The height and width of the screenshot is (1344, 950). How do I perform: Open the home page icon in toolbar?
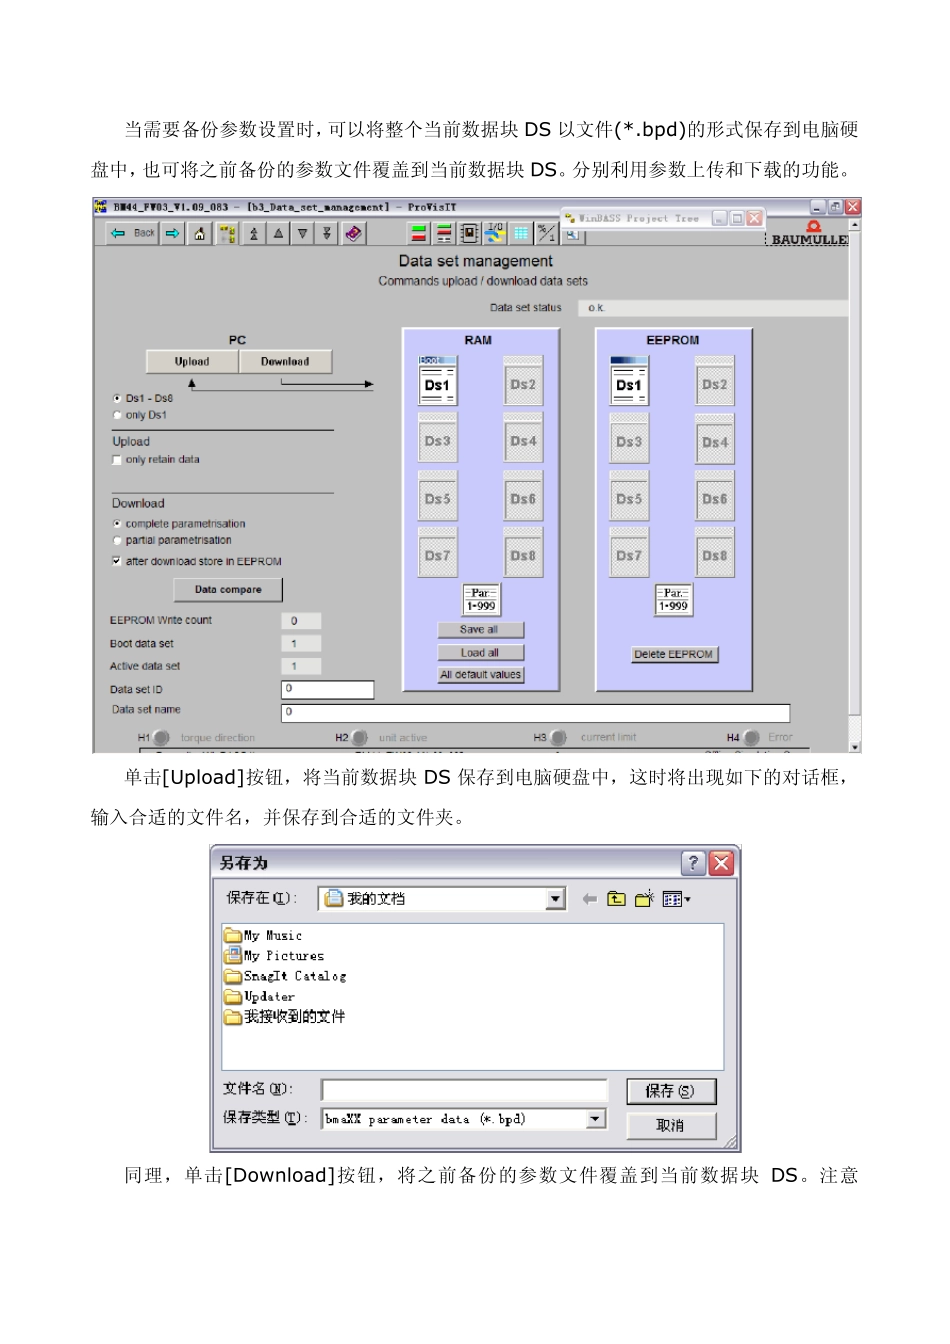[x=200, y=233]
